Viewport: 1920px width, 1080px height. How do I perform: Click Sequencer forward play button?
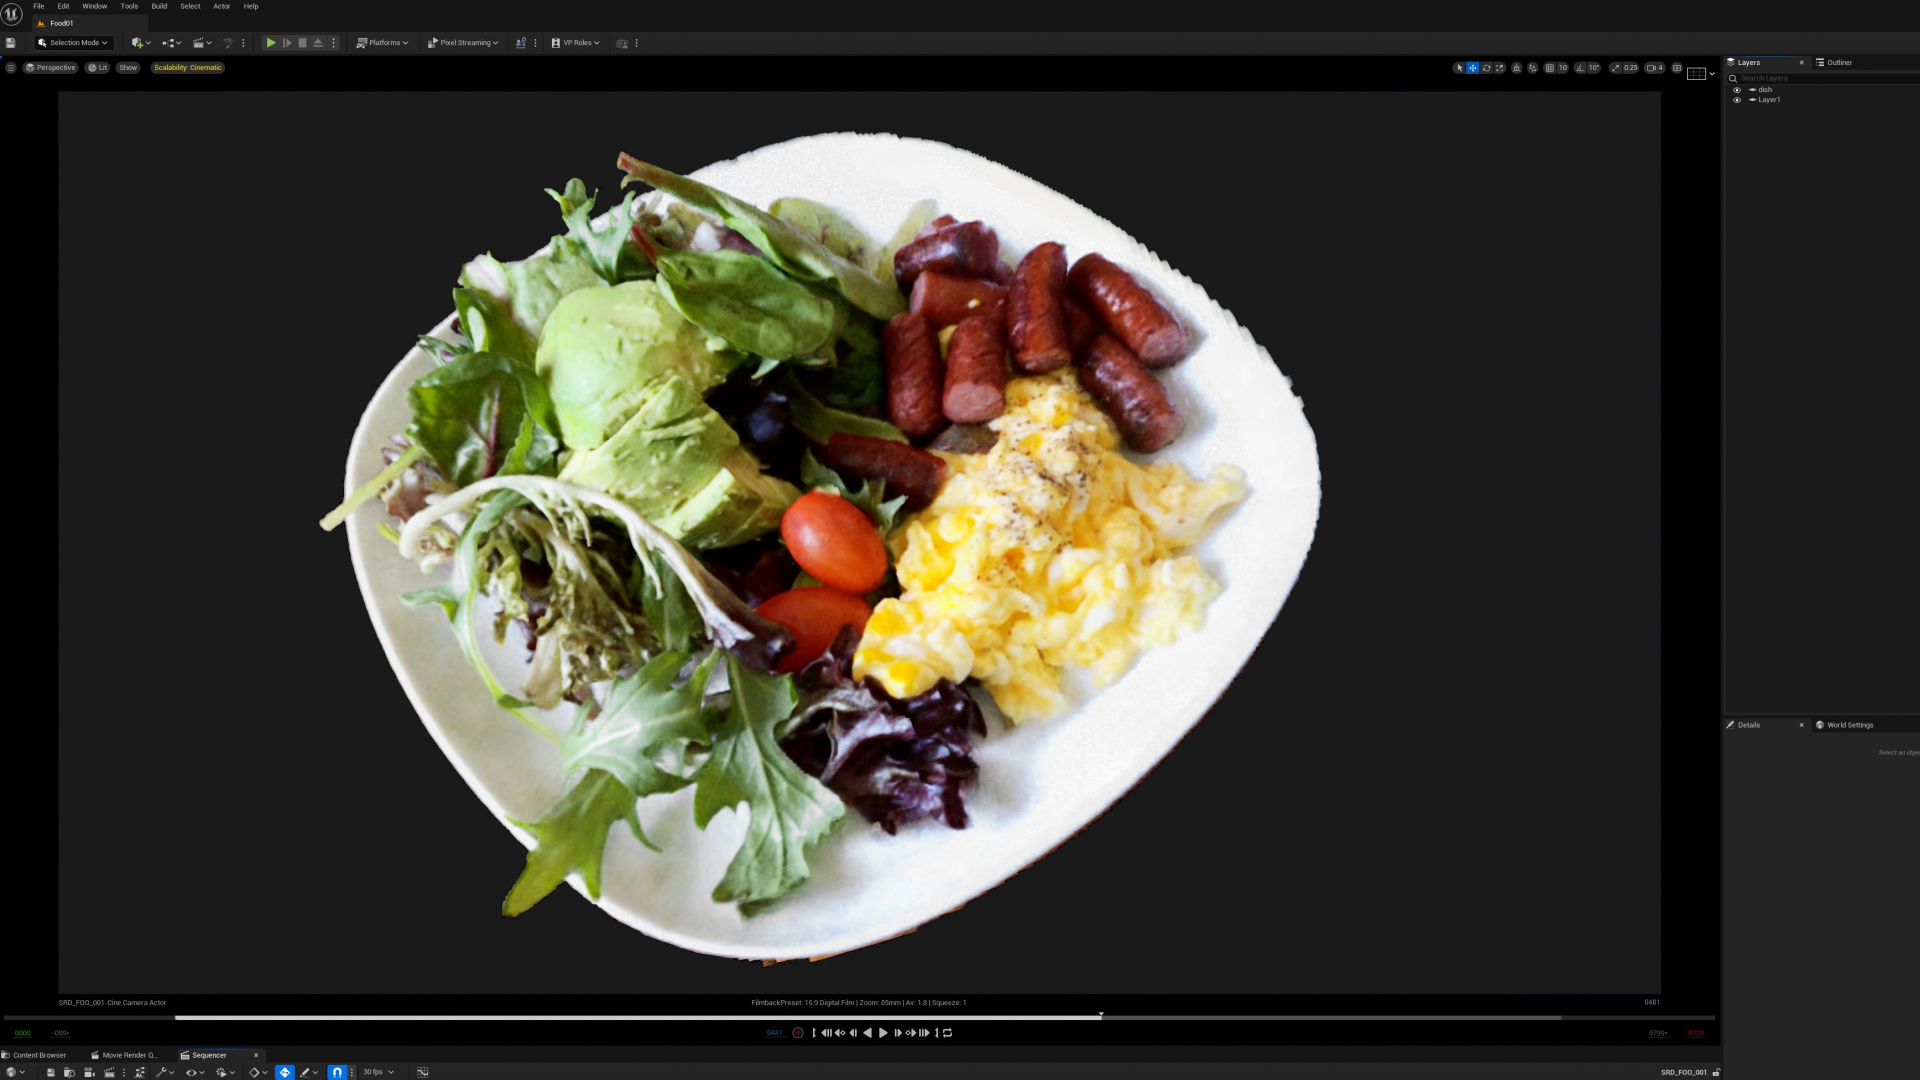(883, 1033)
